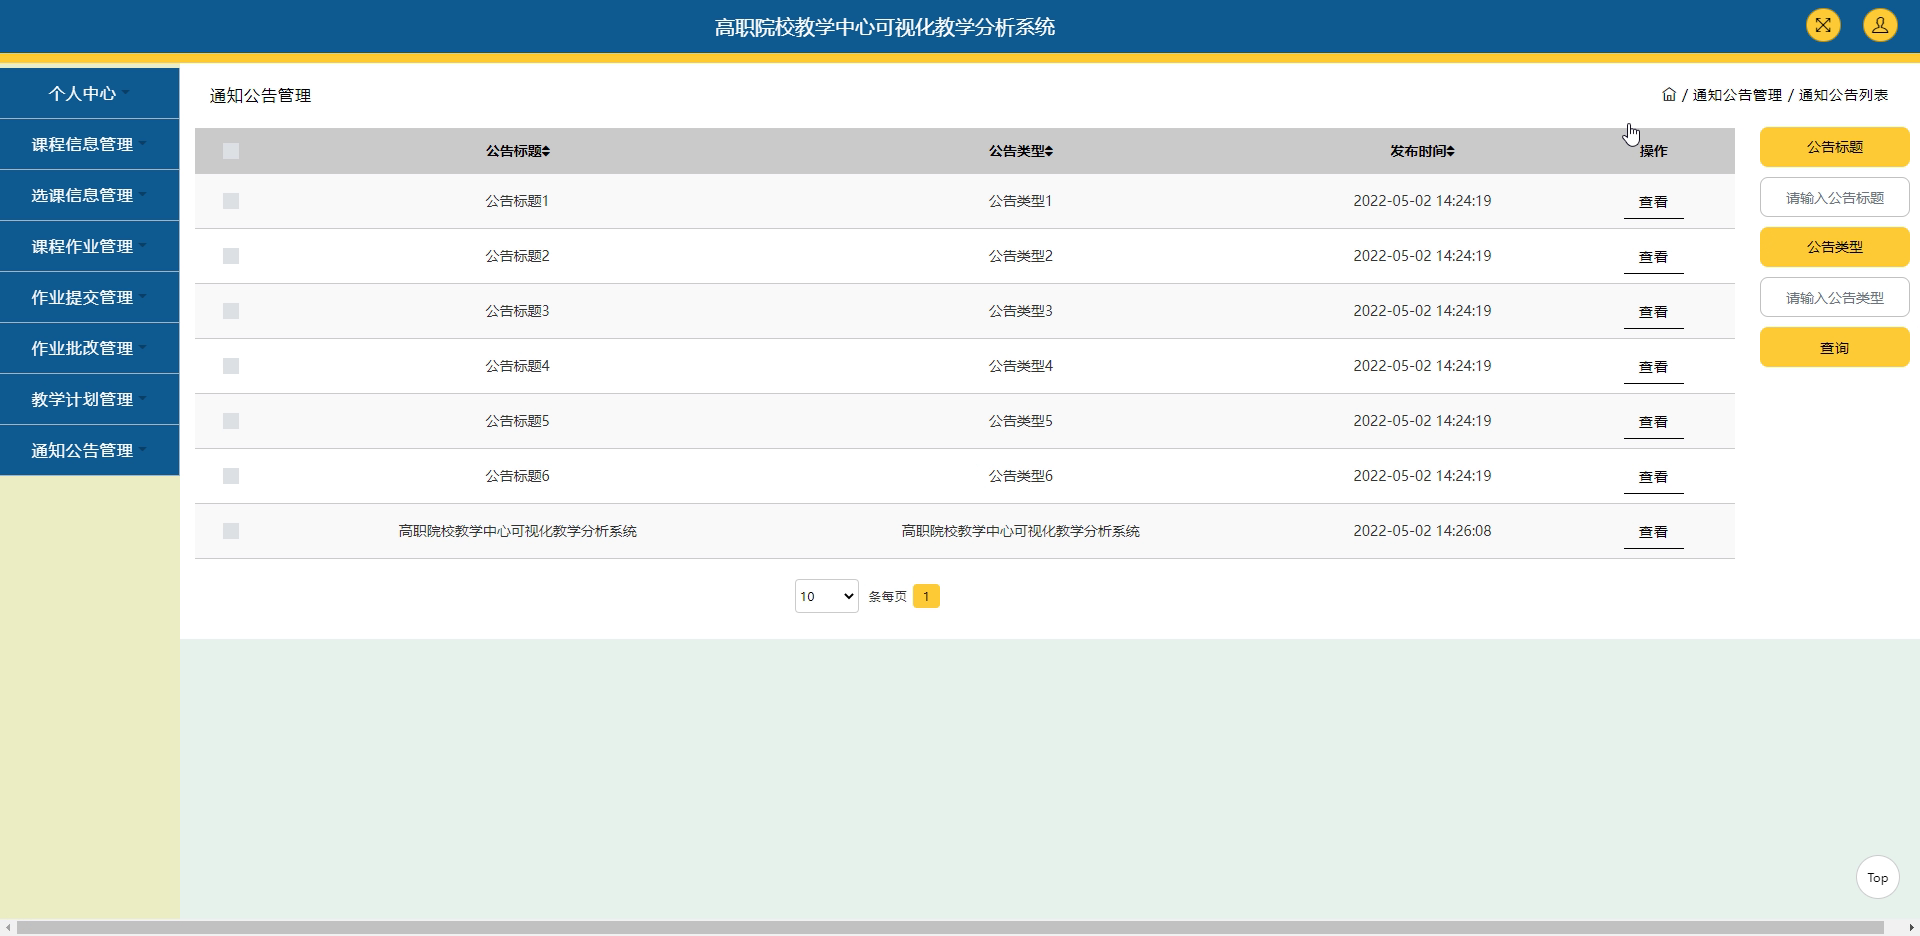Expand the 课程作业管理 sidebar menu
Screen dimensions: 1920x936
[x=89, y=246]
